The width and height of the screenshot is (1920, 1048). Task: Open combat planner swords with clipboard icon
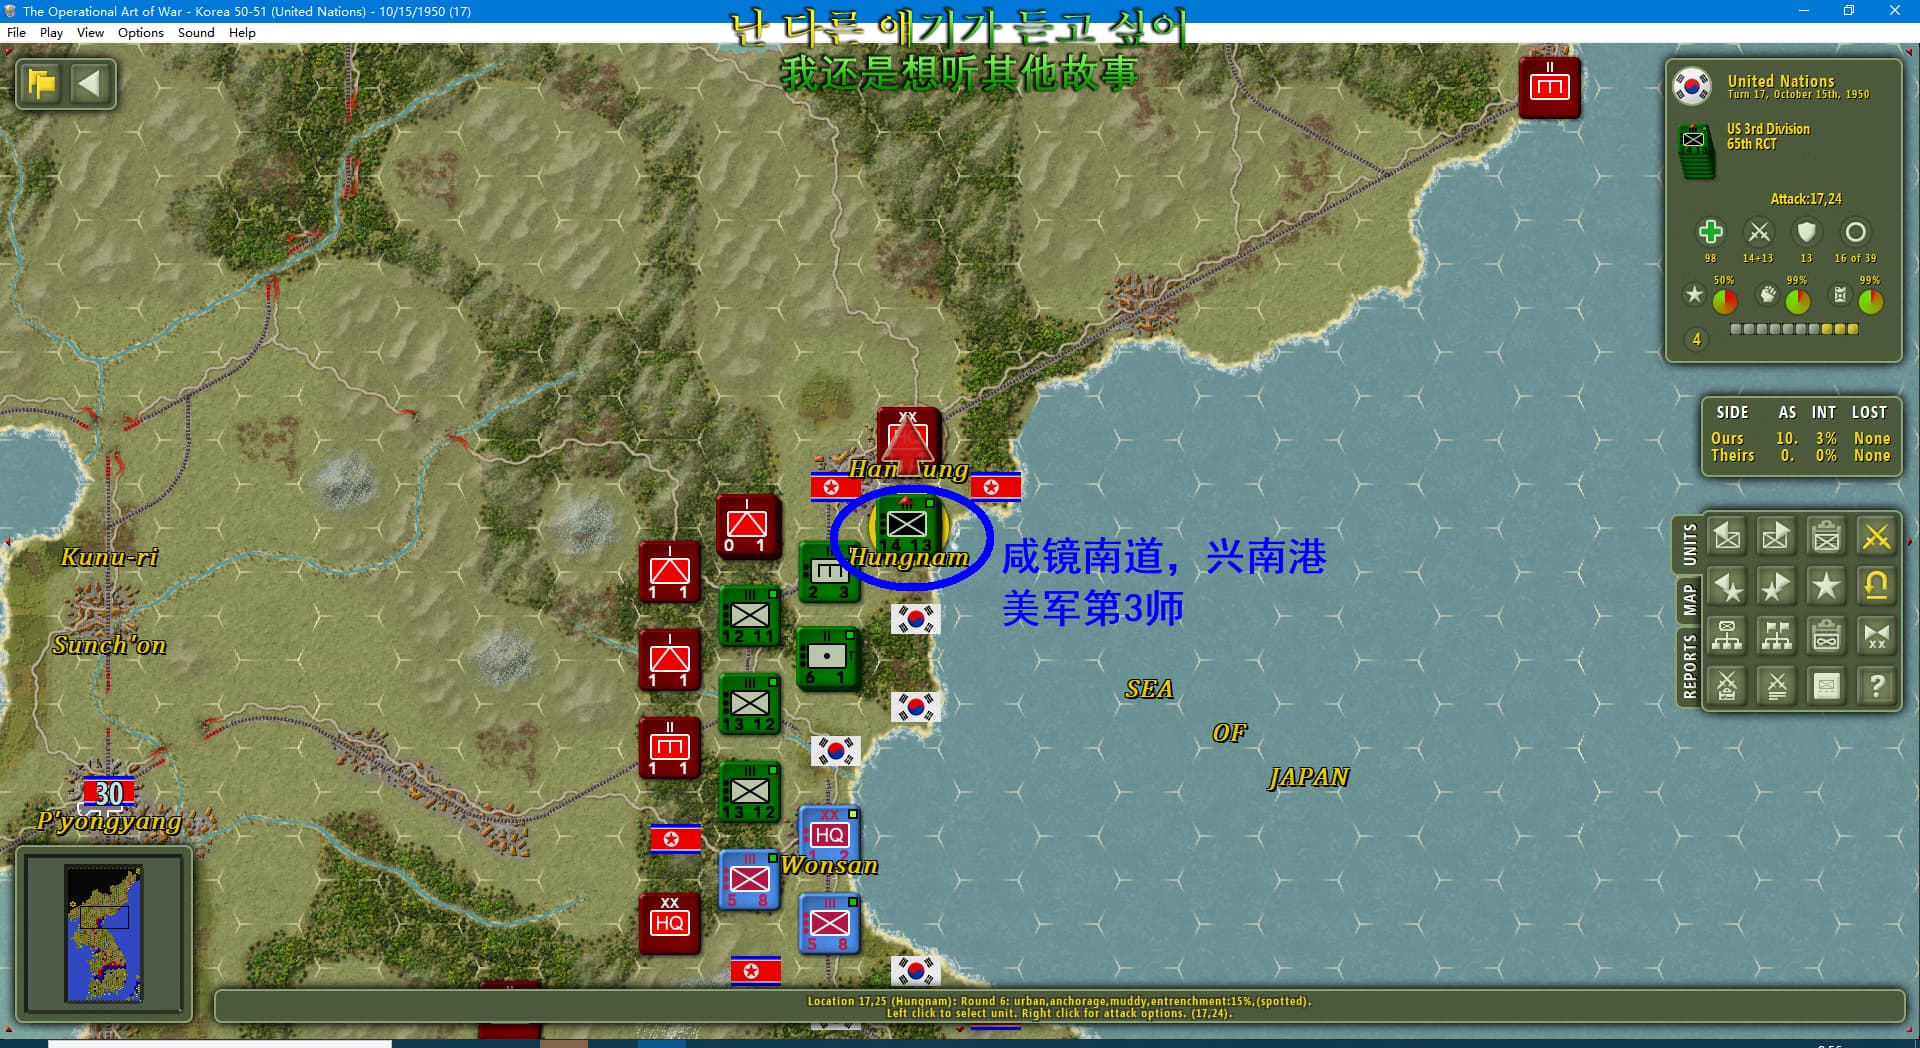tap(1727, 686)
